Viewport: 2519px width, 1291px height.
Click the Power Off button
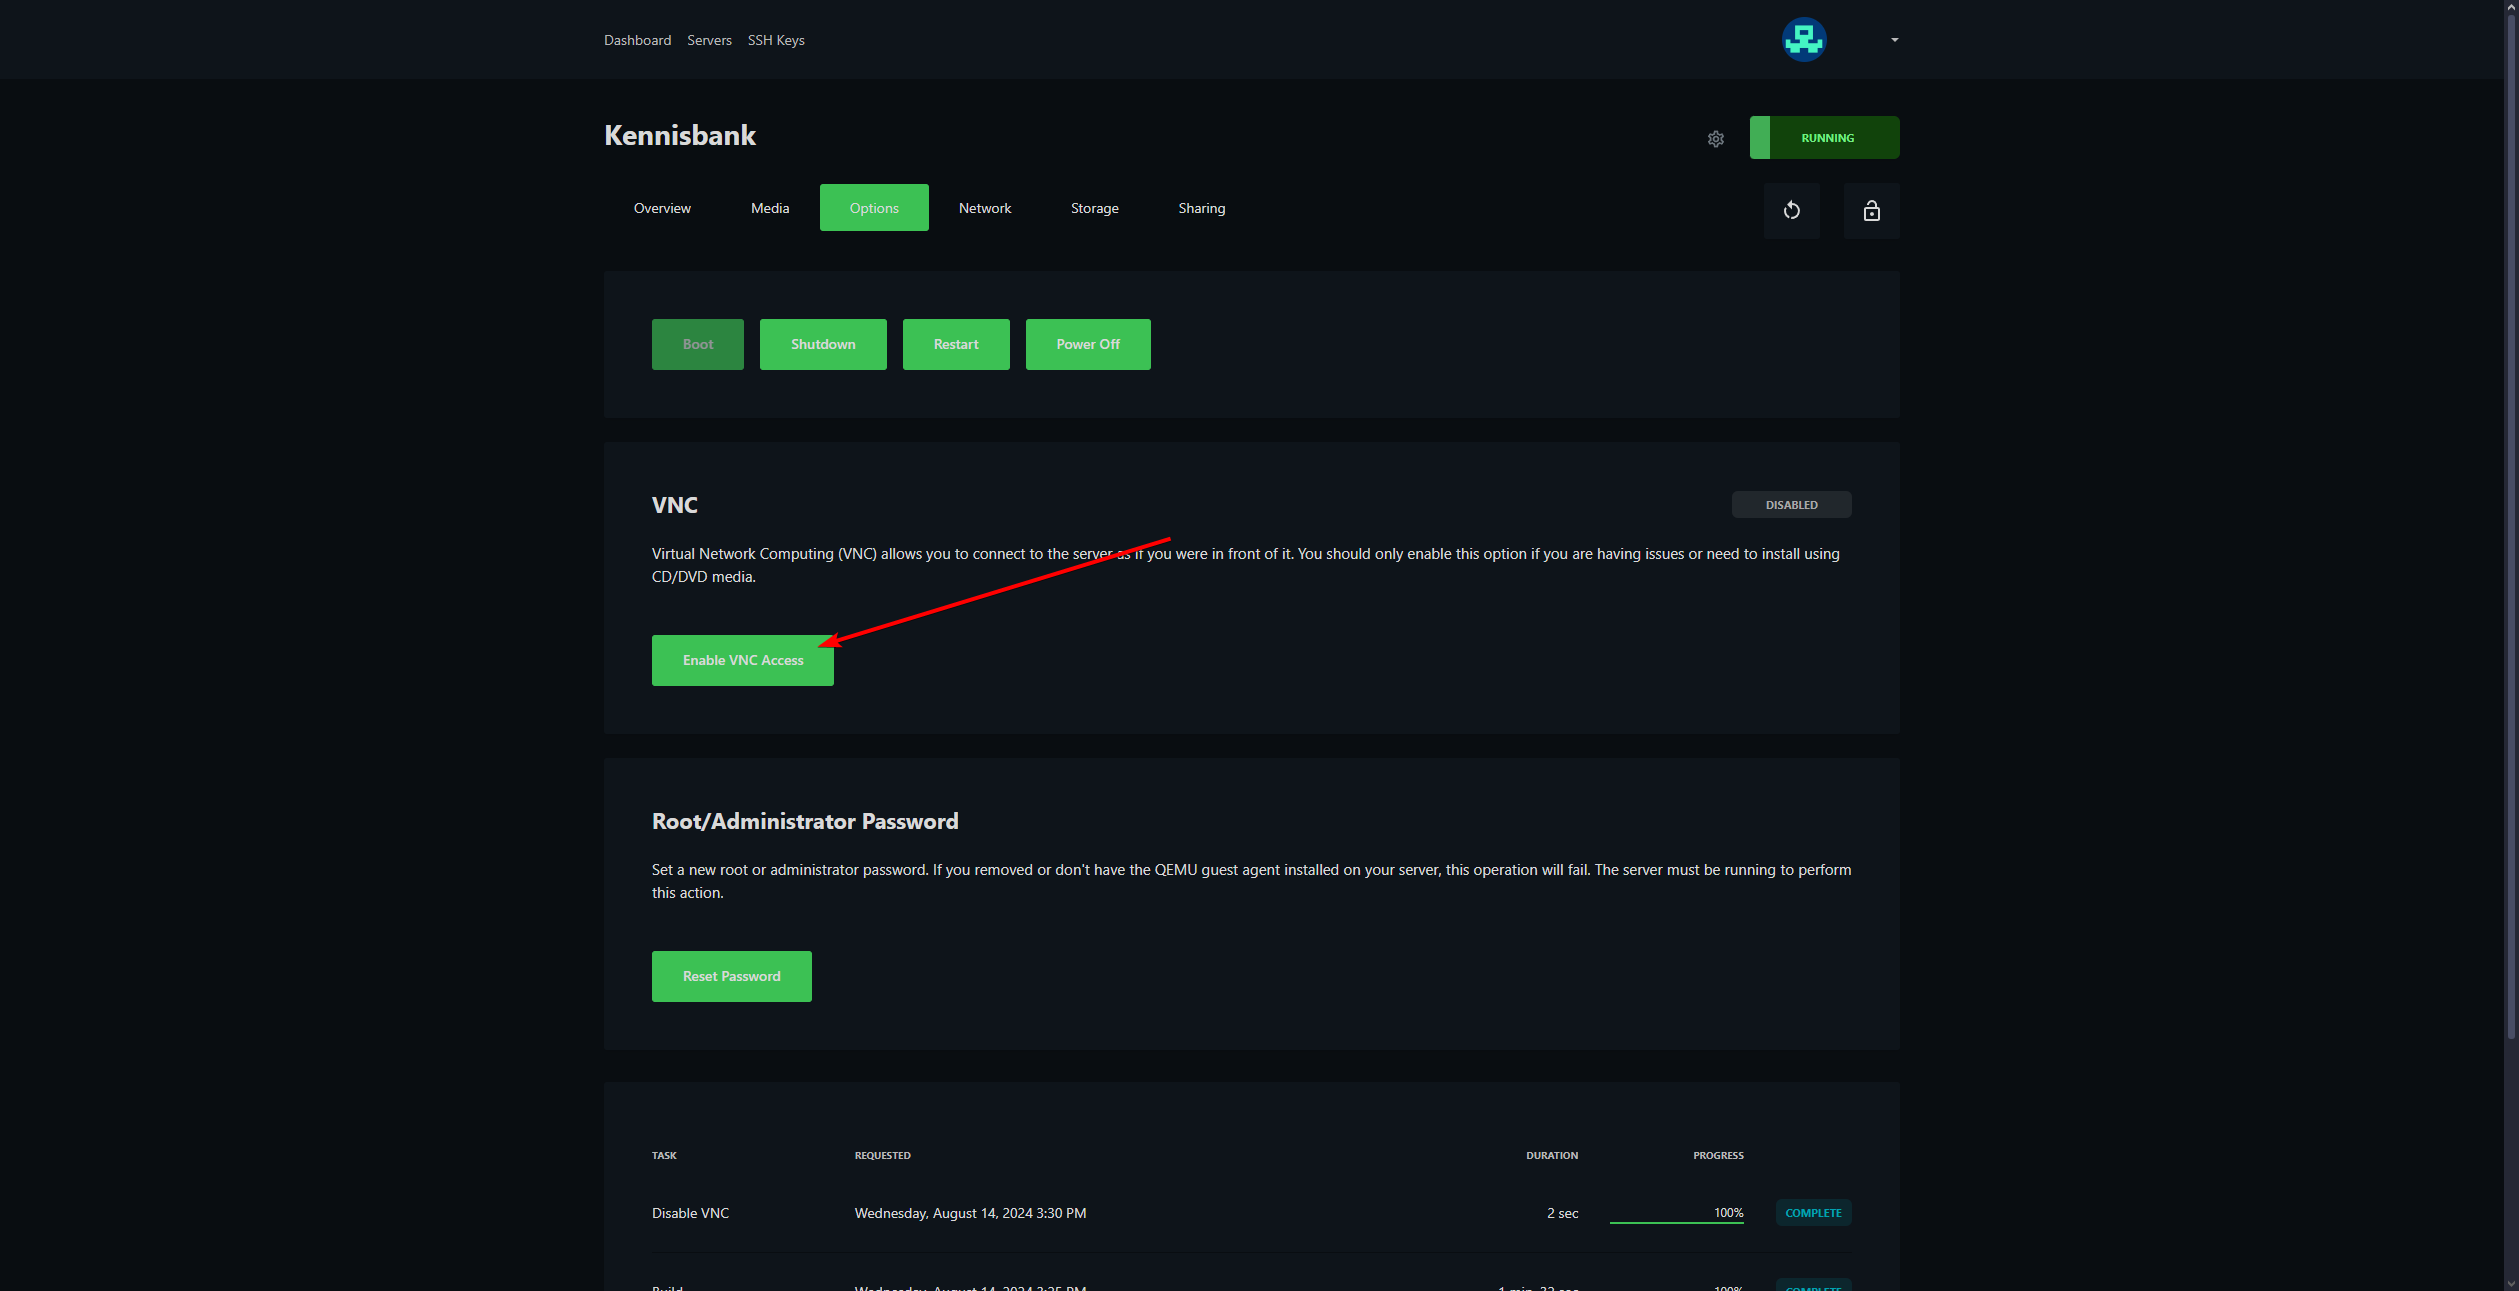[x=1087, y=344]
